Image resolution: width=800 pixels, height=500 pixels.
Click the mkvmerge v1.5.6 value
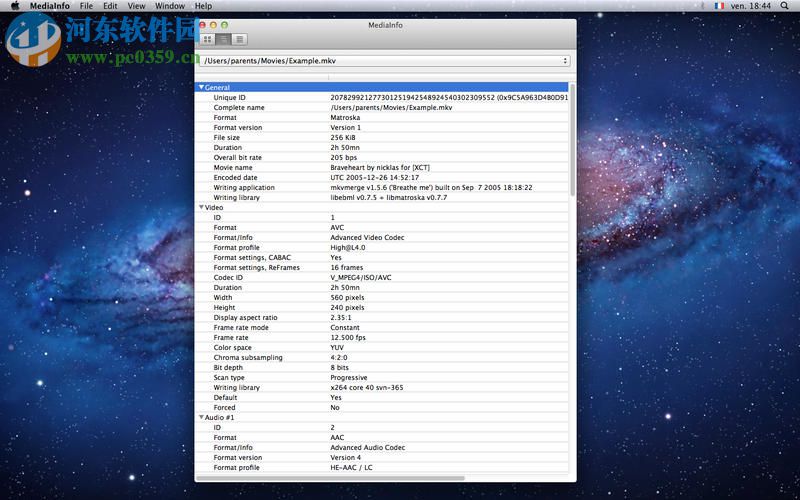(x=431, y=187)
